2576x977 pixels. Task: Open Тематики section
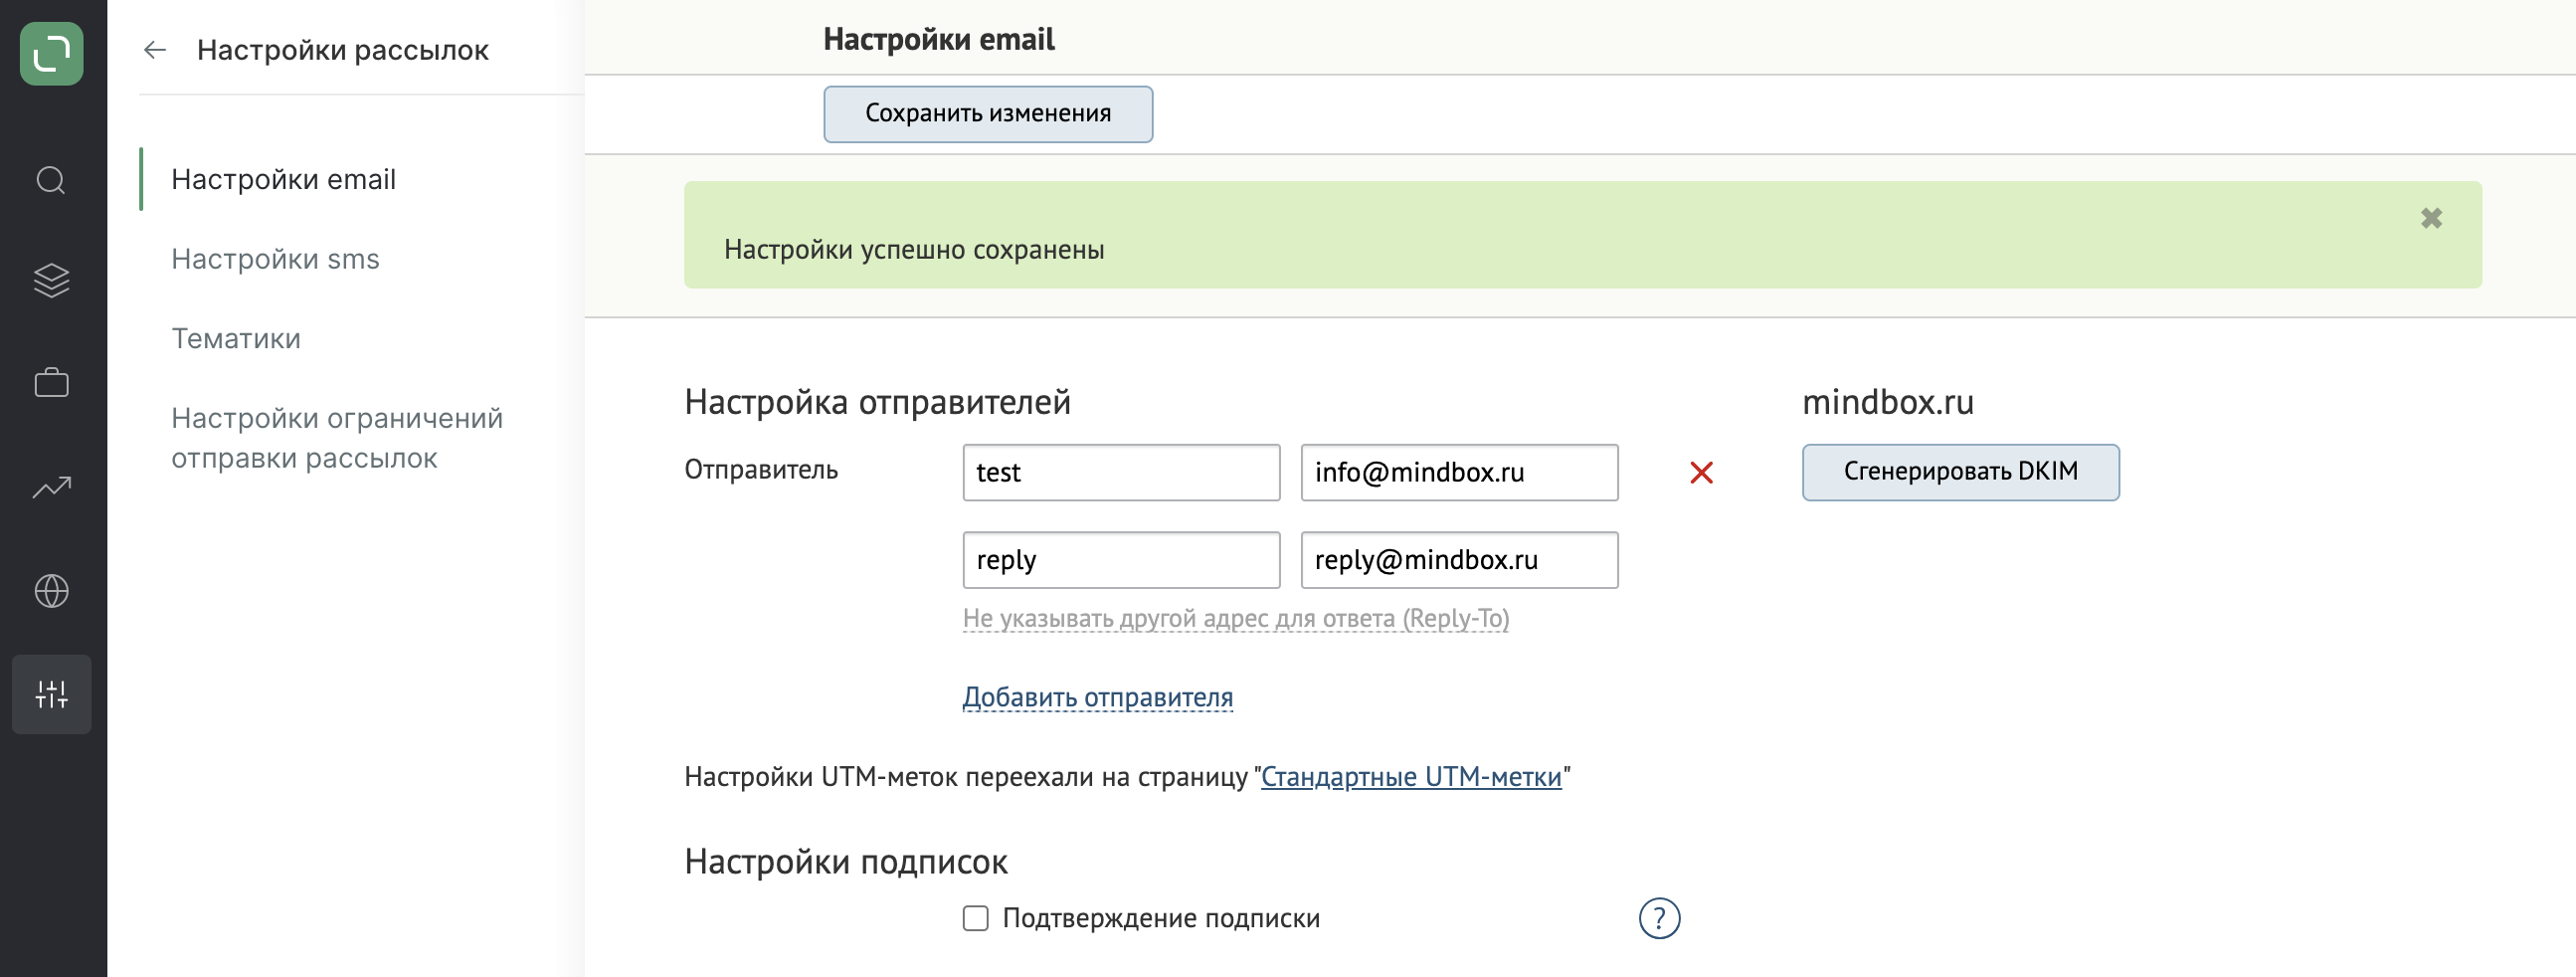[236, 339]
